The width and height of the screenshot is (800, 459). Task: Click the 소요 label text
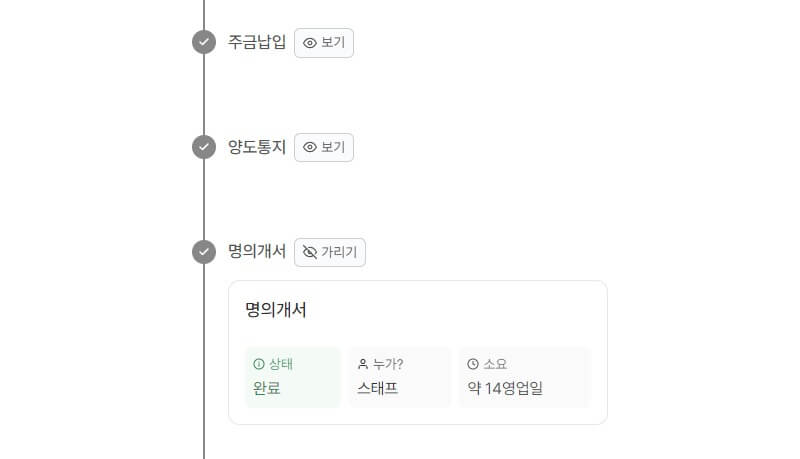pos(495,364)
